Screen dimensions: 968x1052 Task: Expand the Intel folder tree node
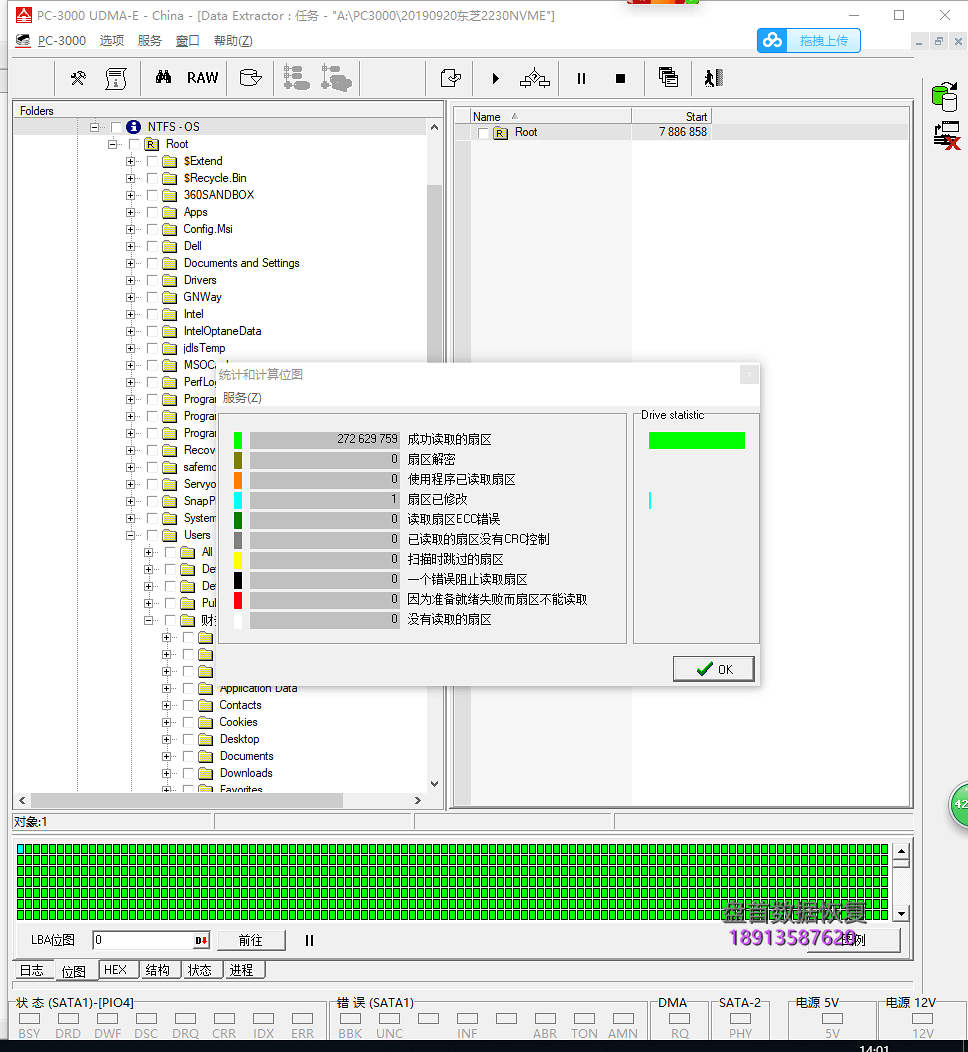130,314
